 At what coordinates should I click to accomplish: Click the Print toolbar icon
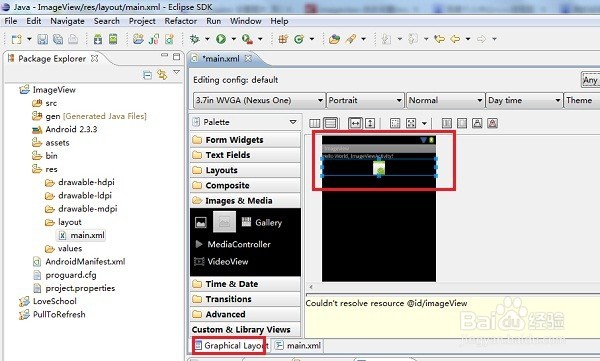pyautogui.click(x=73, y=39)
